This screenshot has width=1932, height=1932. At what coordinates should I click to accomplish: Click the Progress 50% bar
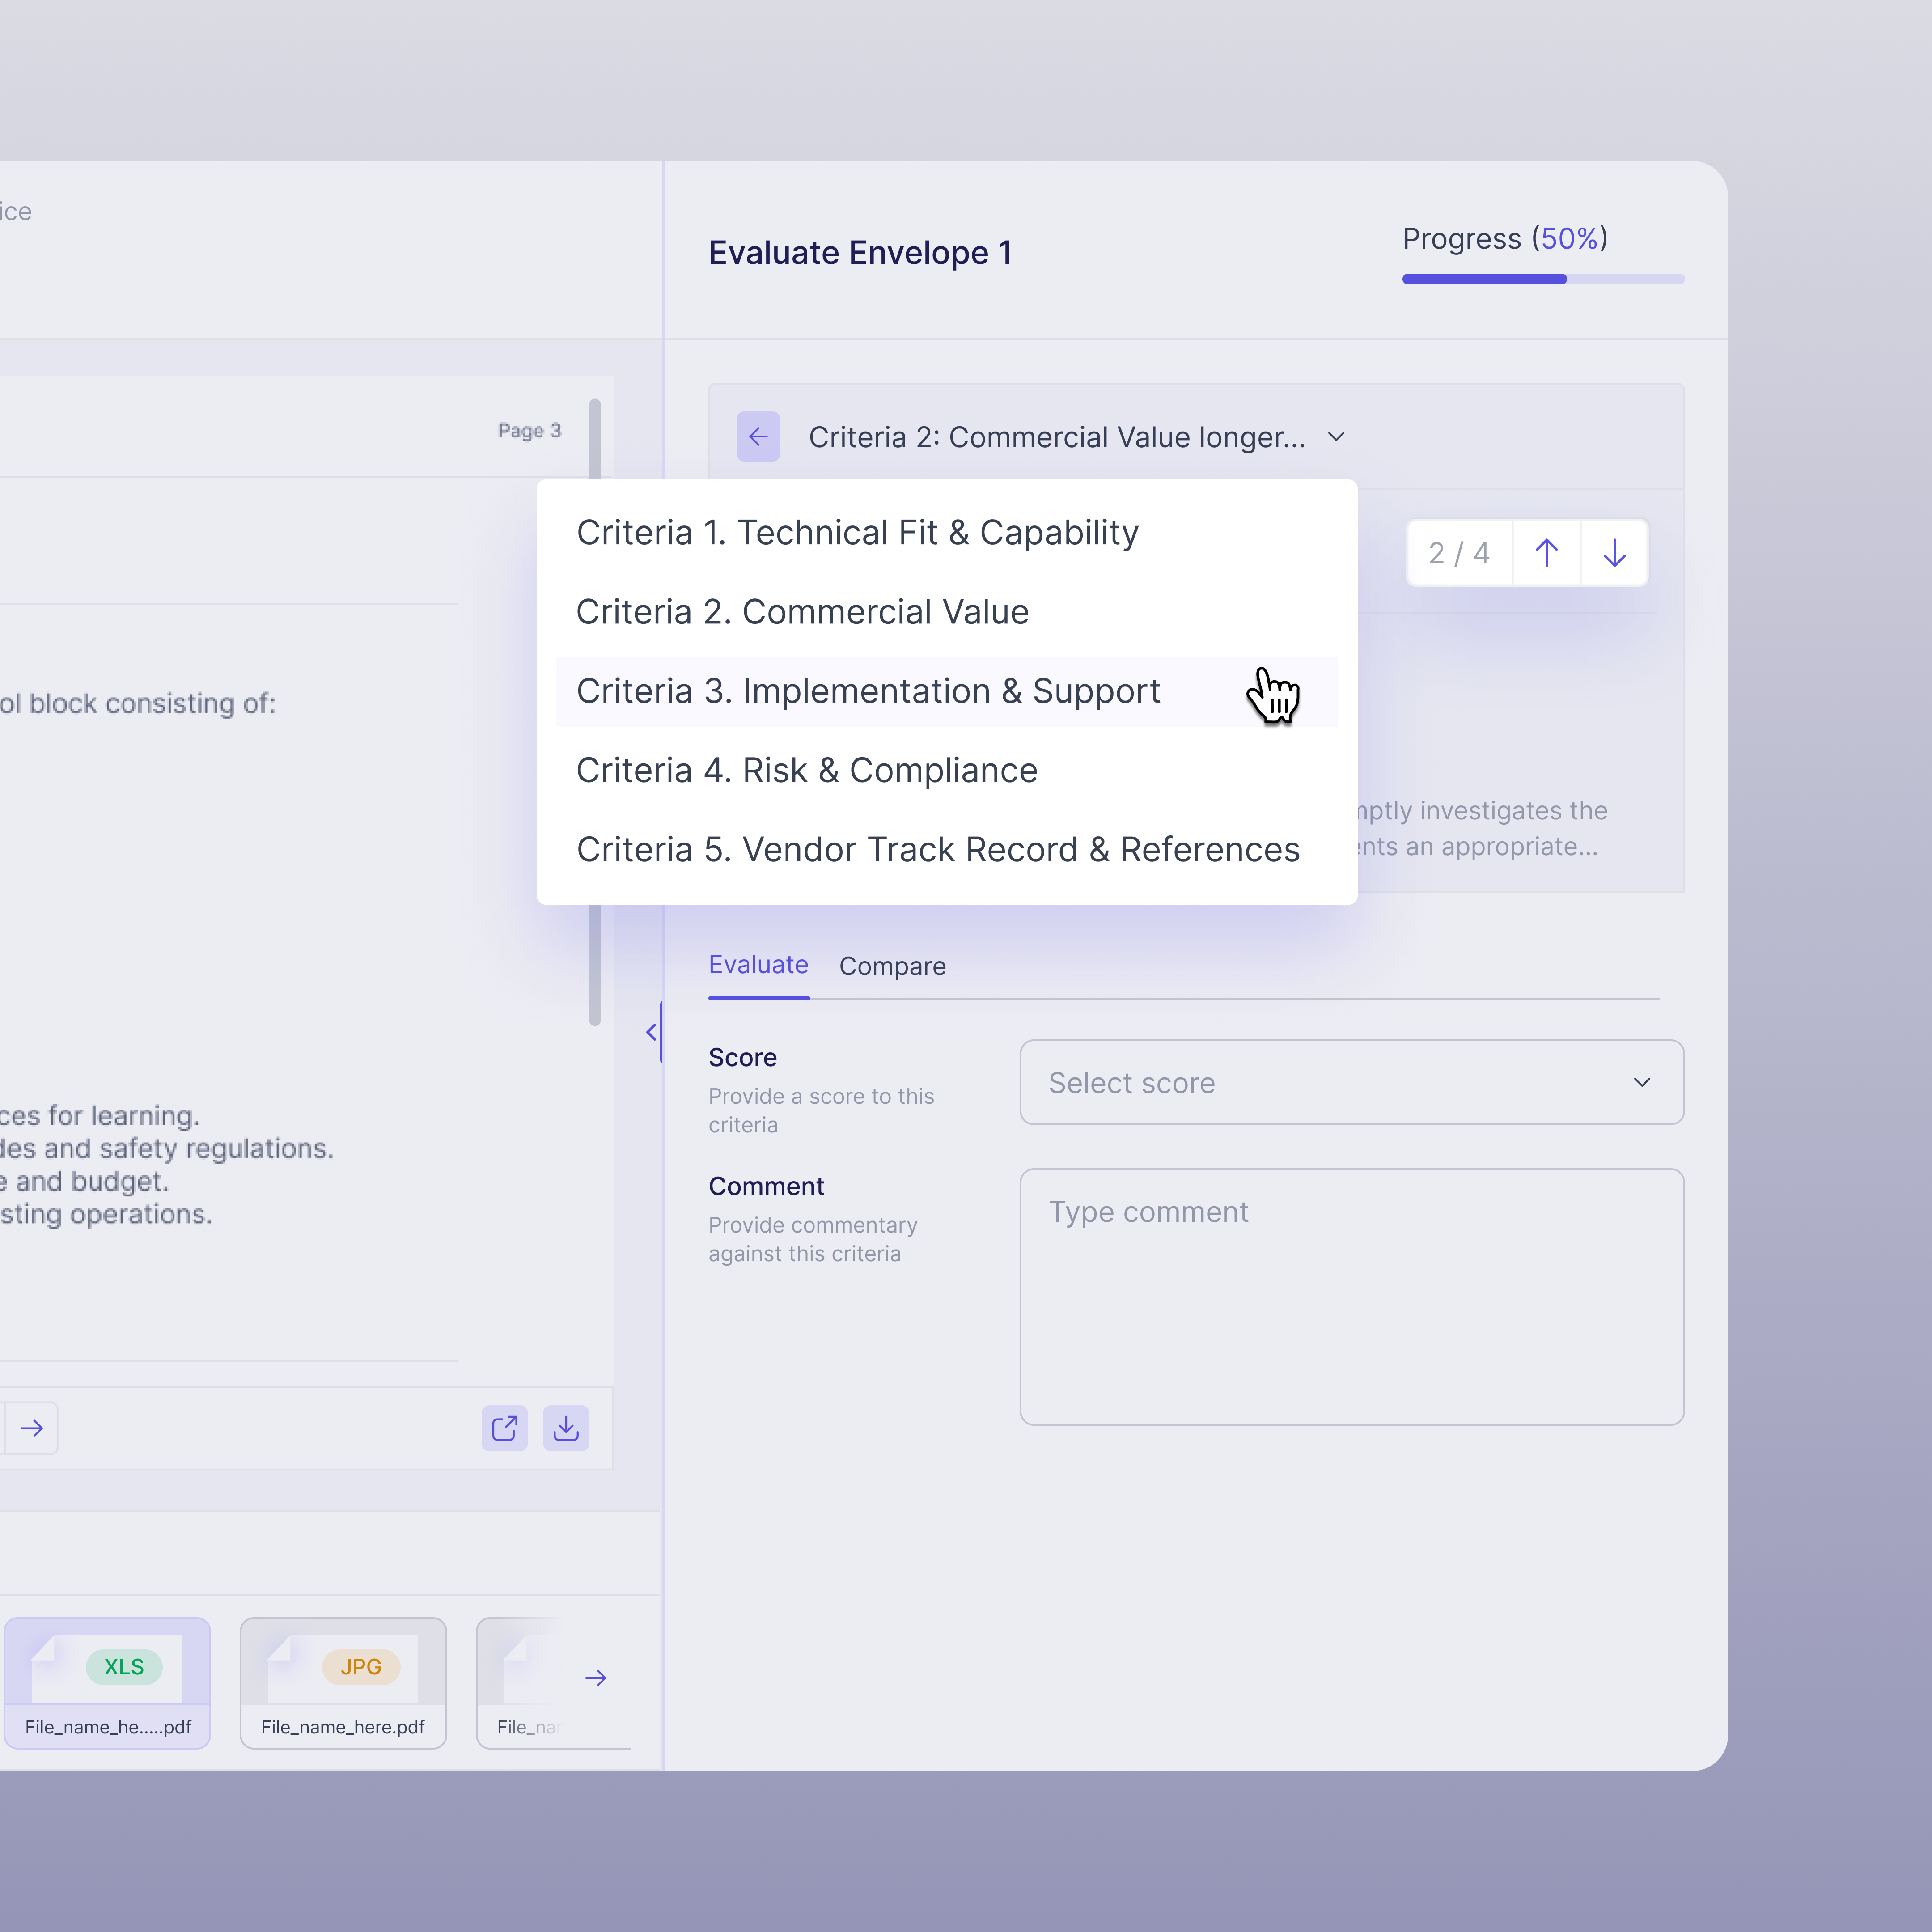1543,279
